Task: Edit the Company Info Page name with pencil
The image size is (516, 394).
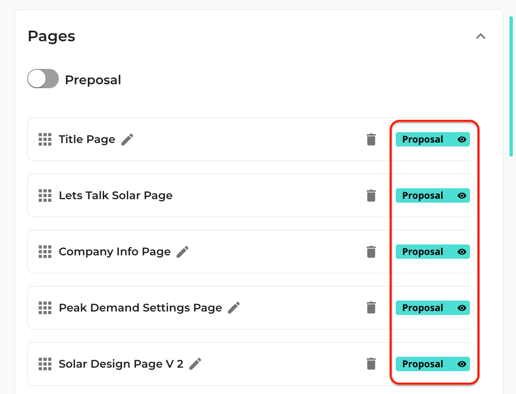Action: pyautogui.click(x=182, y=252)
